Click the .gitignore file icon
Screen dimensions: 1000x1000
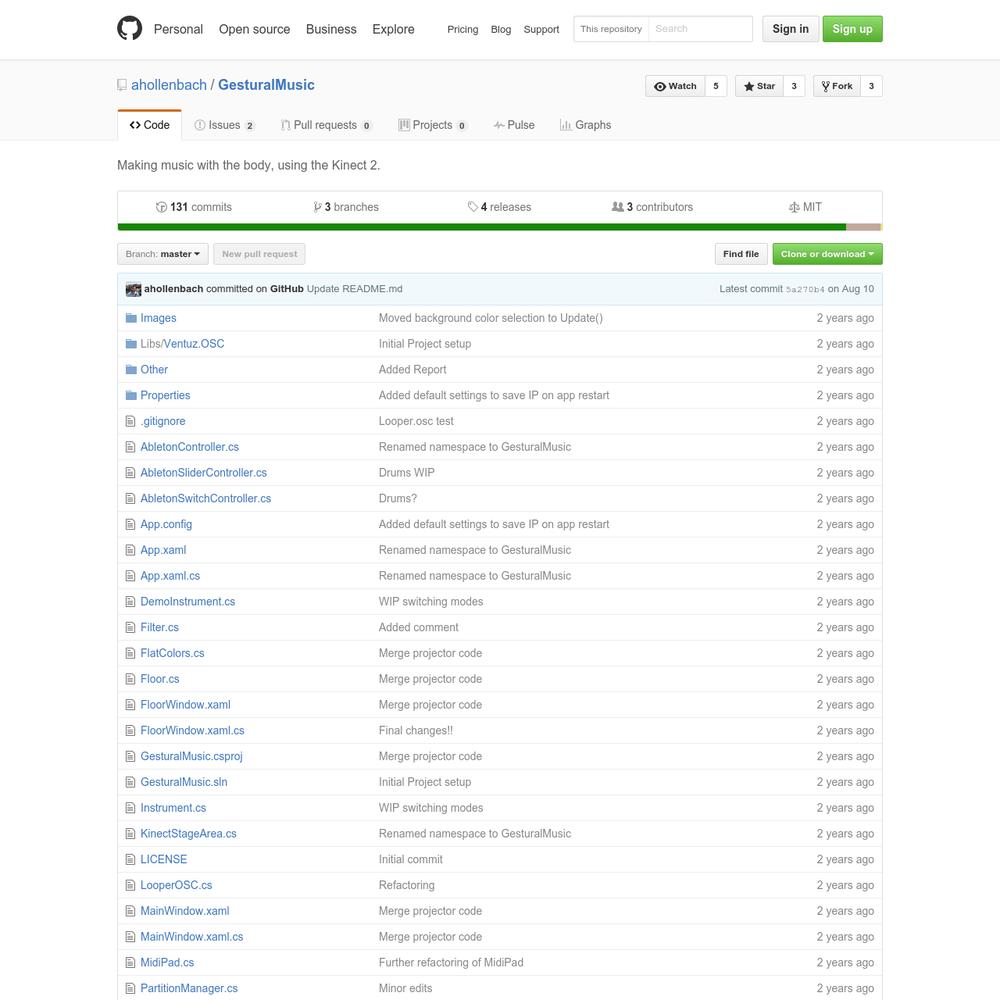130,421
